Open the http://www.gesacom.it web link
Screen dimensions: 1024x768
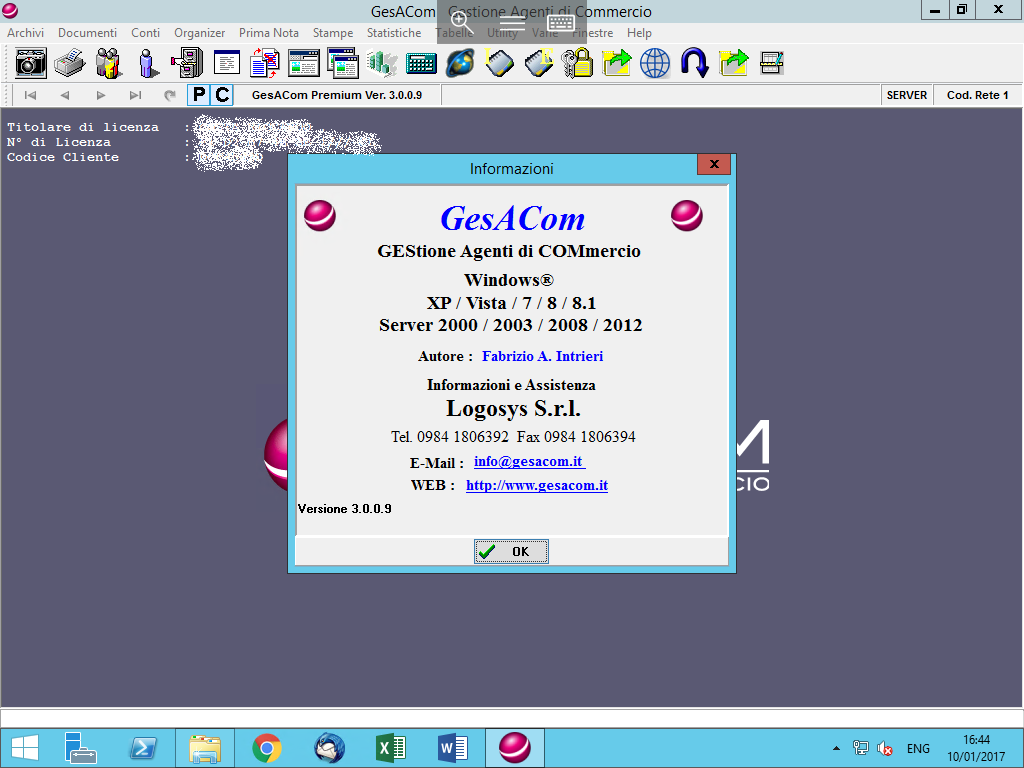tap(537, 486)
